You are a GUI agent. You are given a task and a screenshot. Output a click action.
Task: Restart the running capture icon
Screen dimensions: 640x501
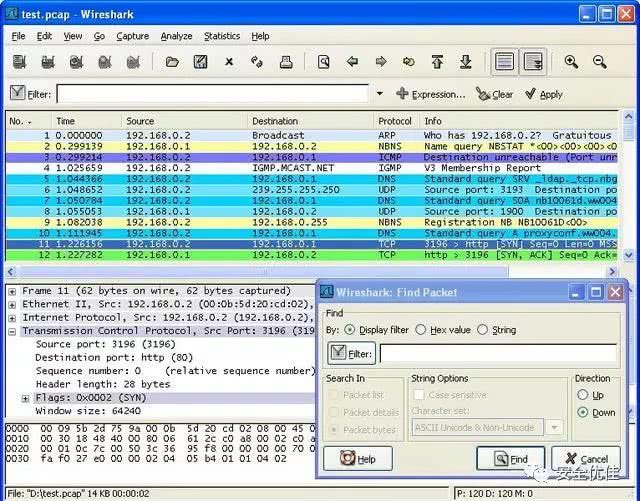133,62
